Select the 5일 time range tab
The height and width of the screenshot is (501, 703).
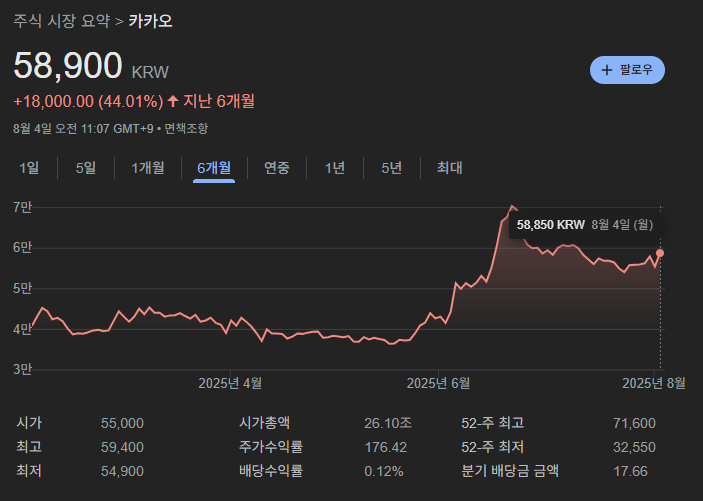tap(86, 168)
